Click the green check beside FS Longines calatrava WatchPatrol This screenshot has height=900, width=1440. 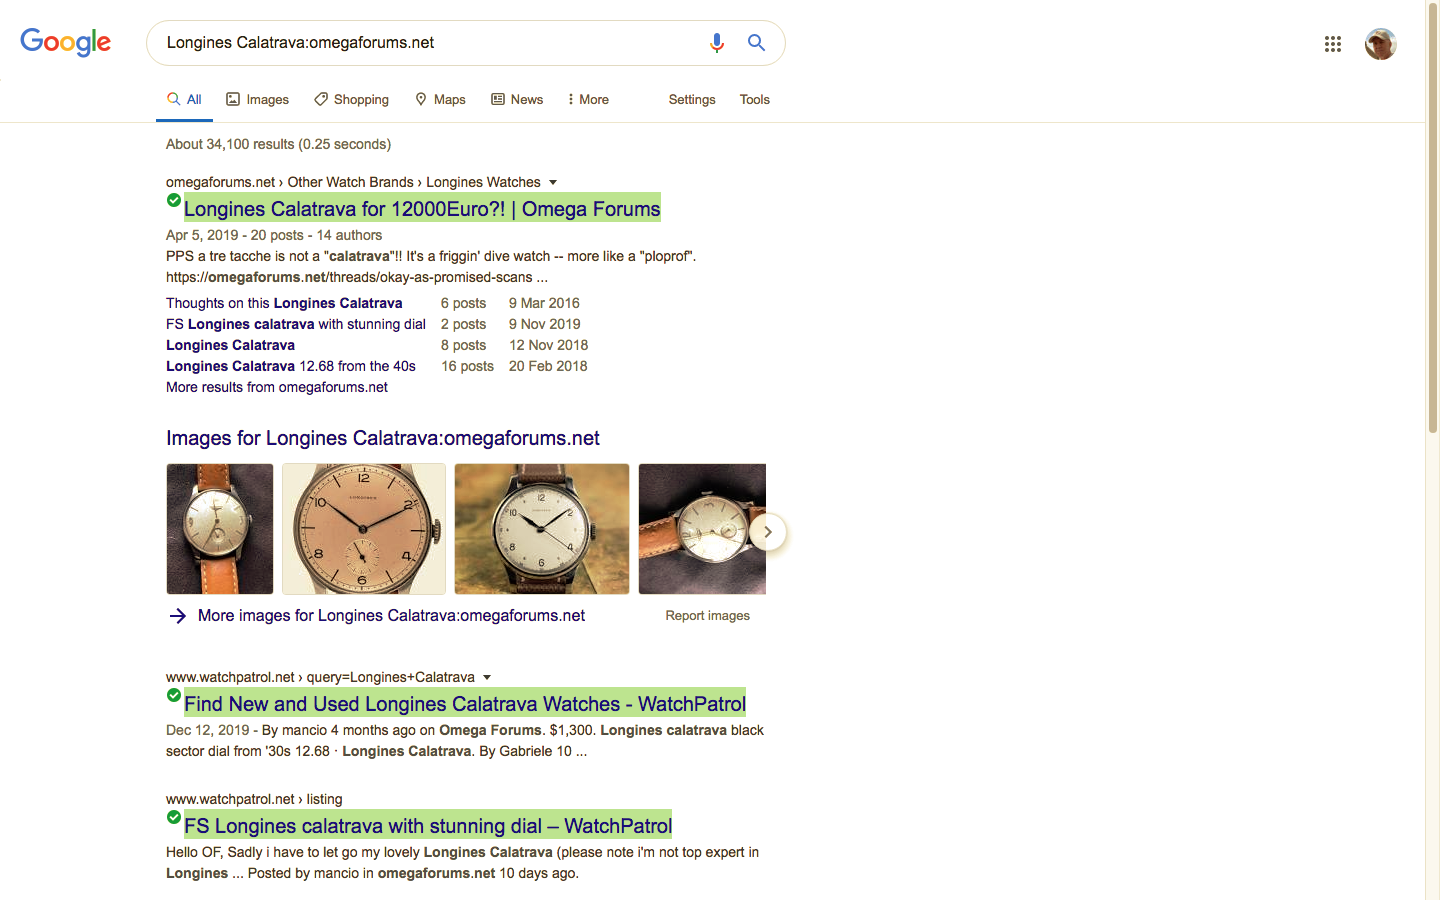point(174,818)
